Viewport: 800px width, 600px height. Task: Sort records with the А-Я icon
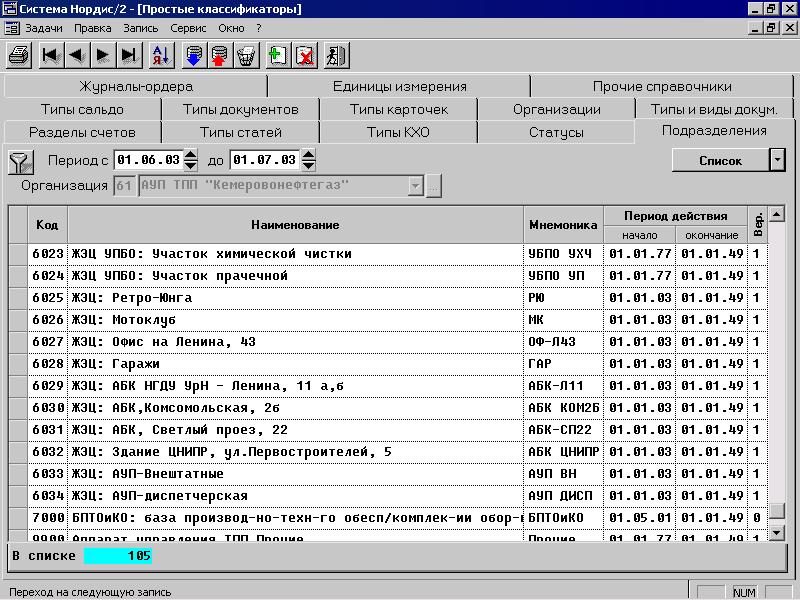[x=161, y=55]
